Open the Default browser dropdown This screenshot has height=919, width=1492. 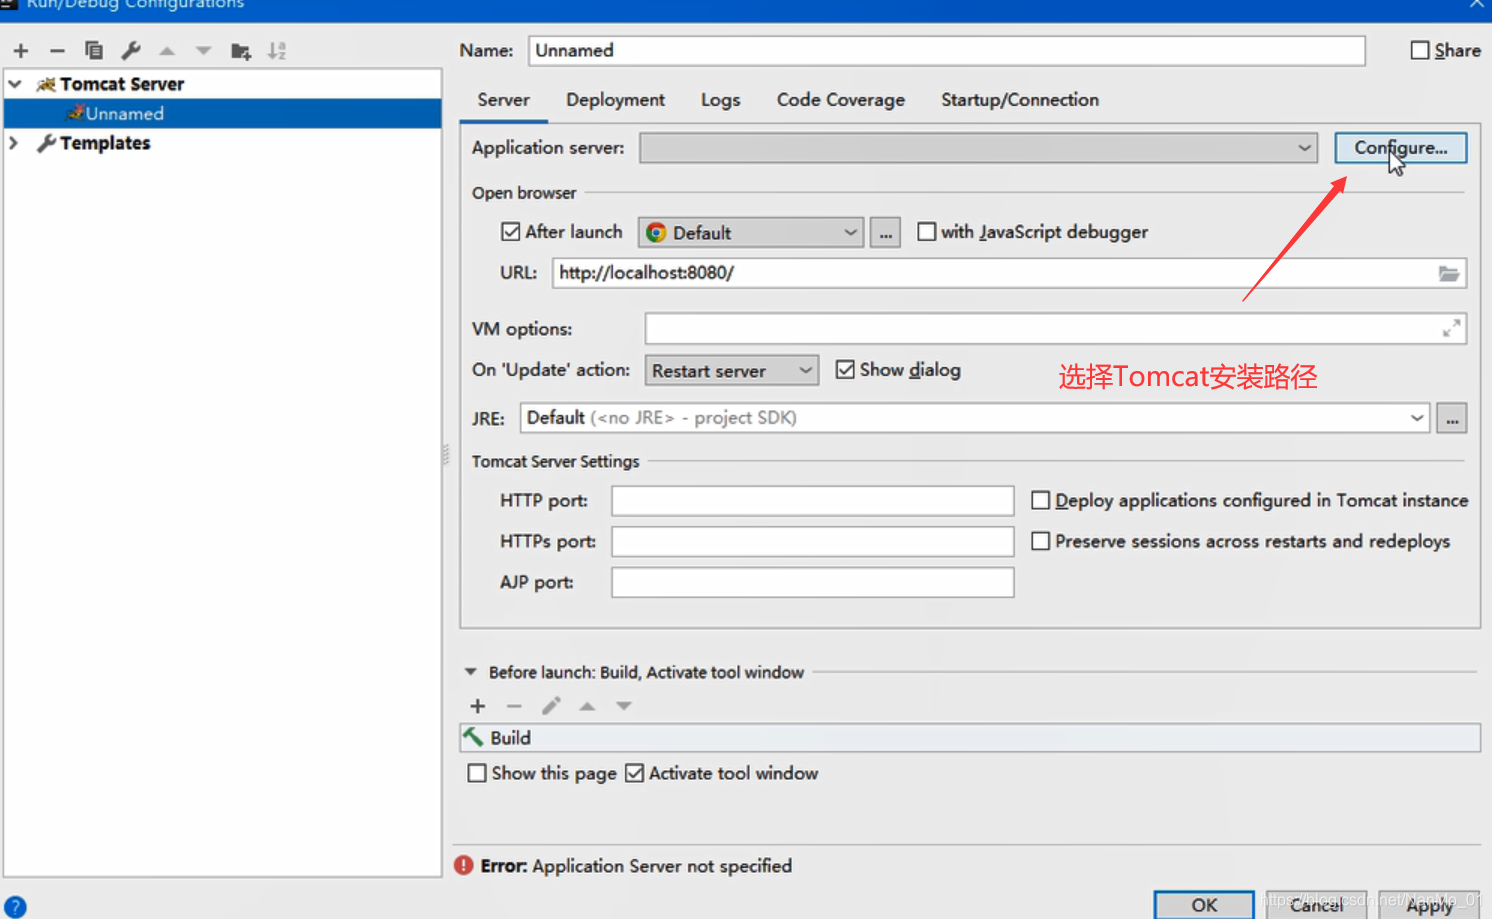point(750,232)
